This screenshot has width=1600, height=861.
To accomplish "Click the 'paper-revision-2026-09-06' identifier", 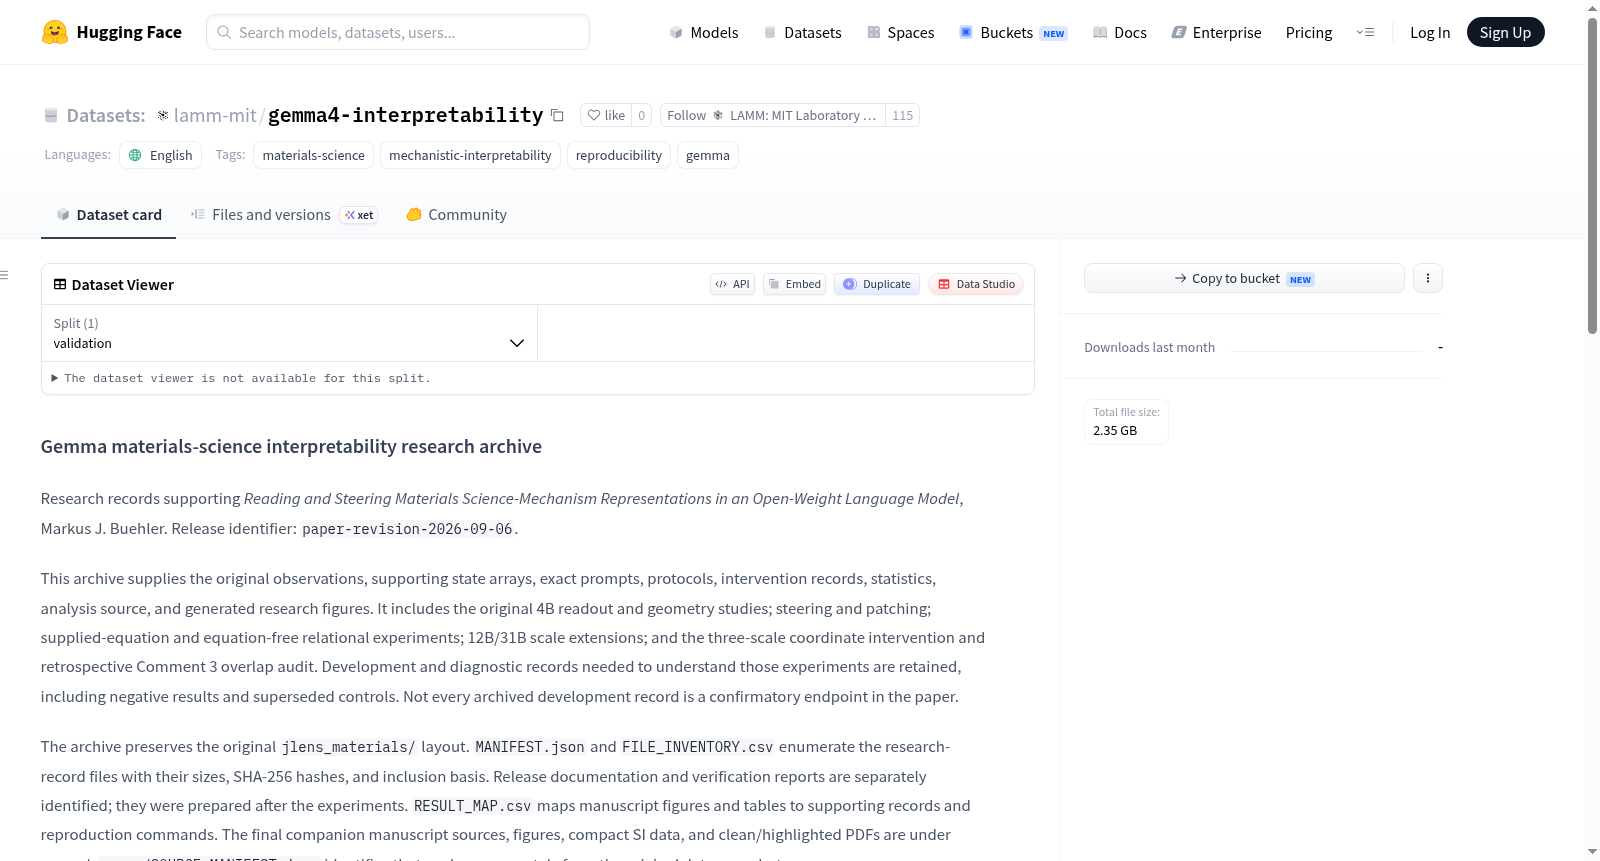I will coord(407,529).
